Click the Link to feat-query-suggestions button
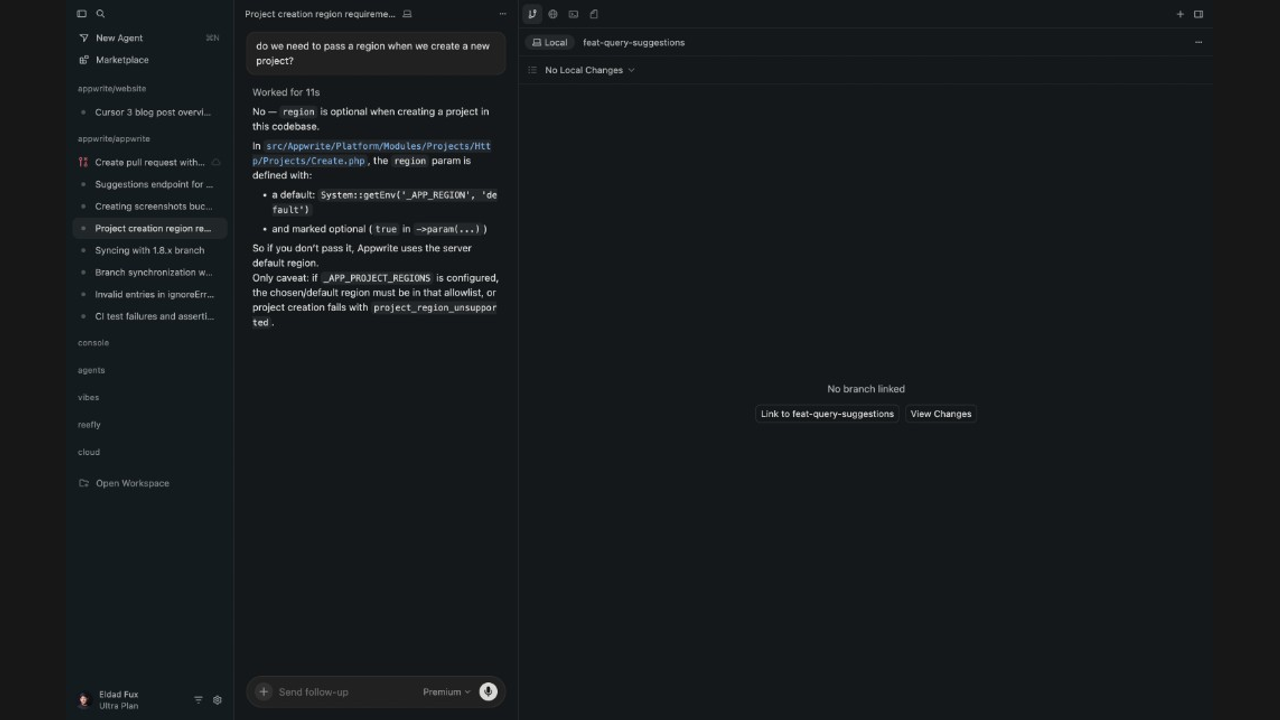This screenshot has width=1280, height=720. pyautogui.click(x=827, y=413)
